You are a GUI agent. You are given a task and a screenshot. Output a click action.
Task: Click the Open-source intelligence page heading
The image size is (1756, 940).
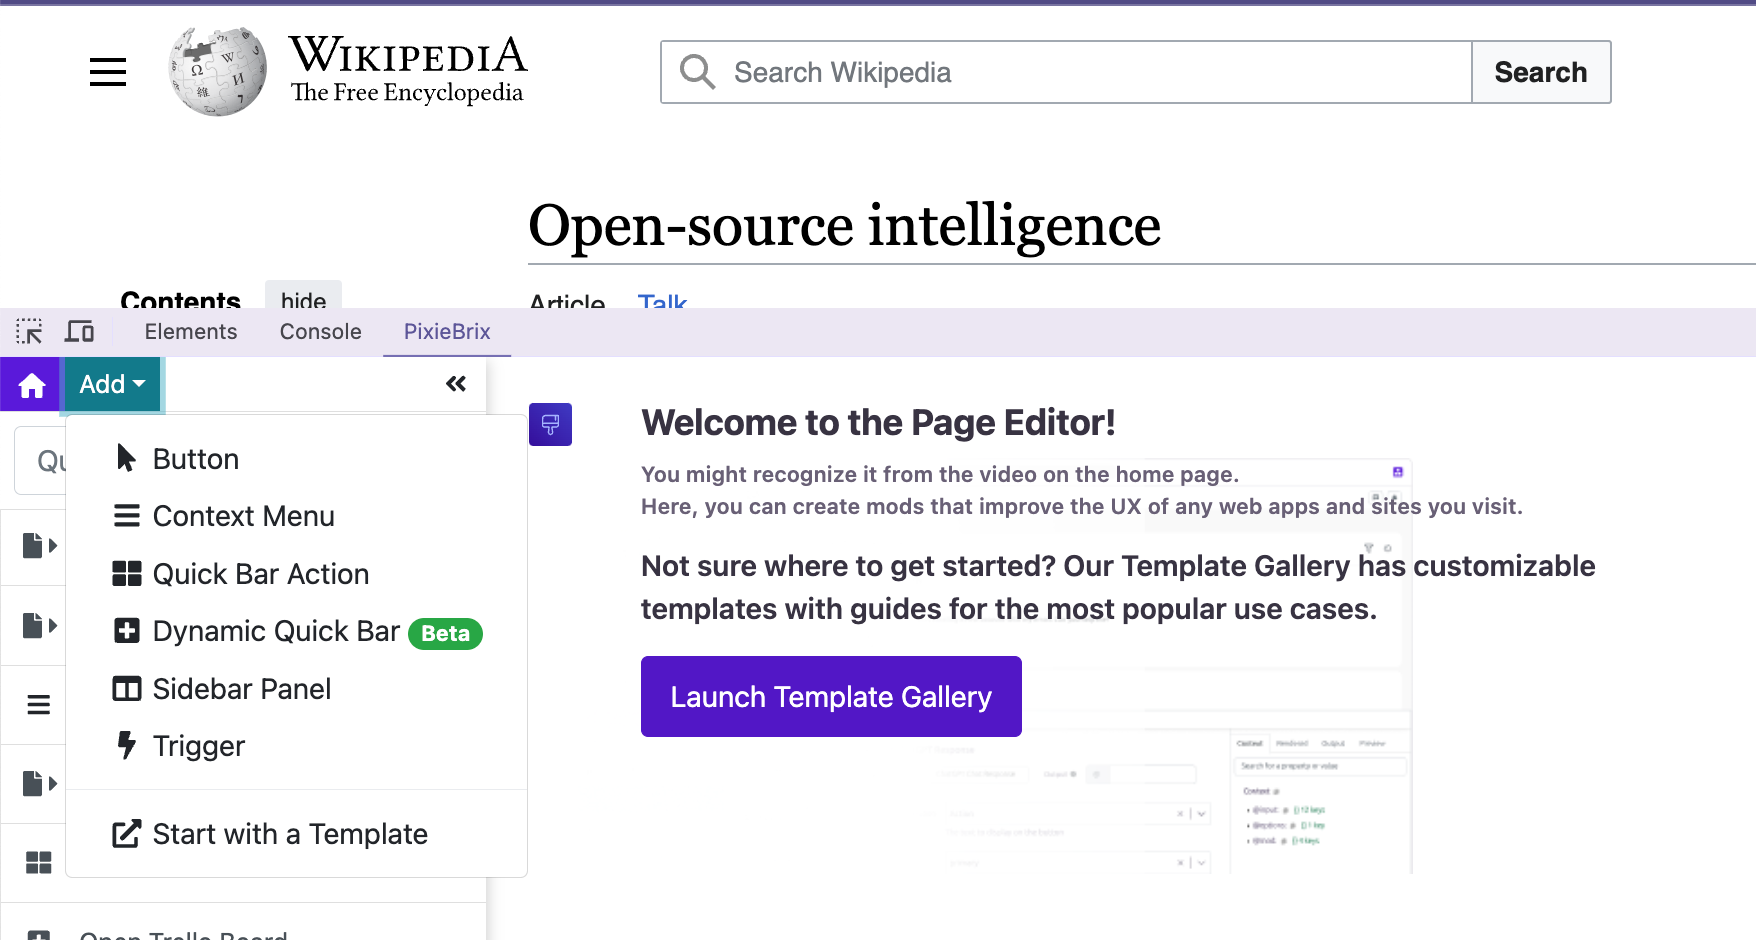click(844, 225)
